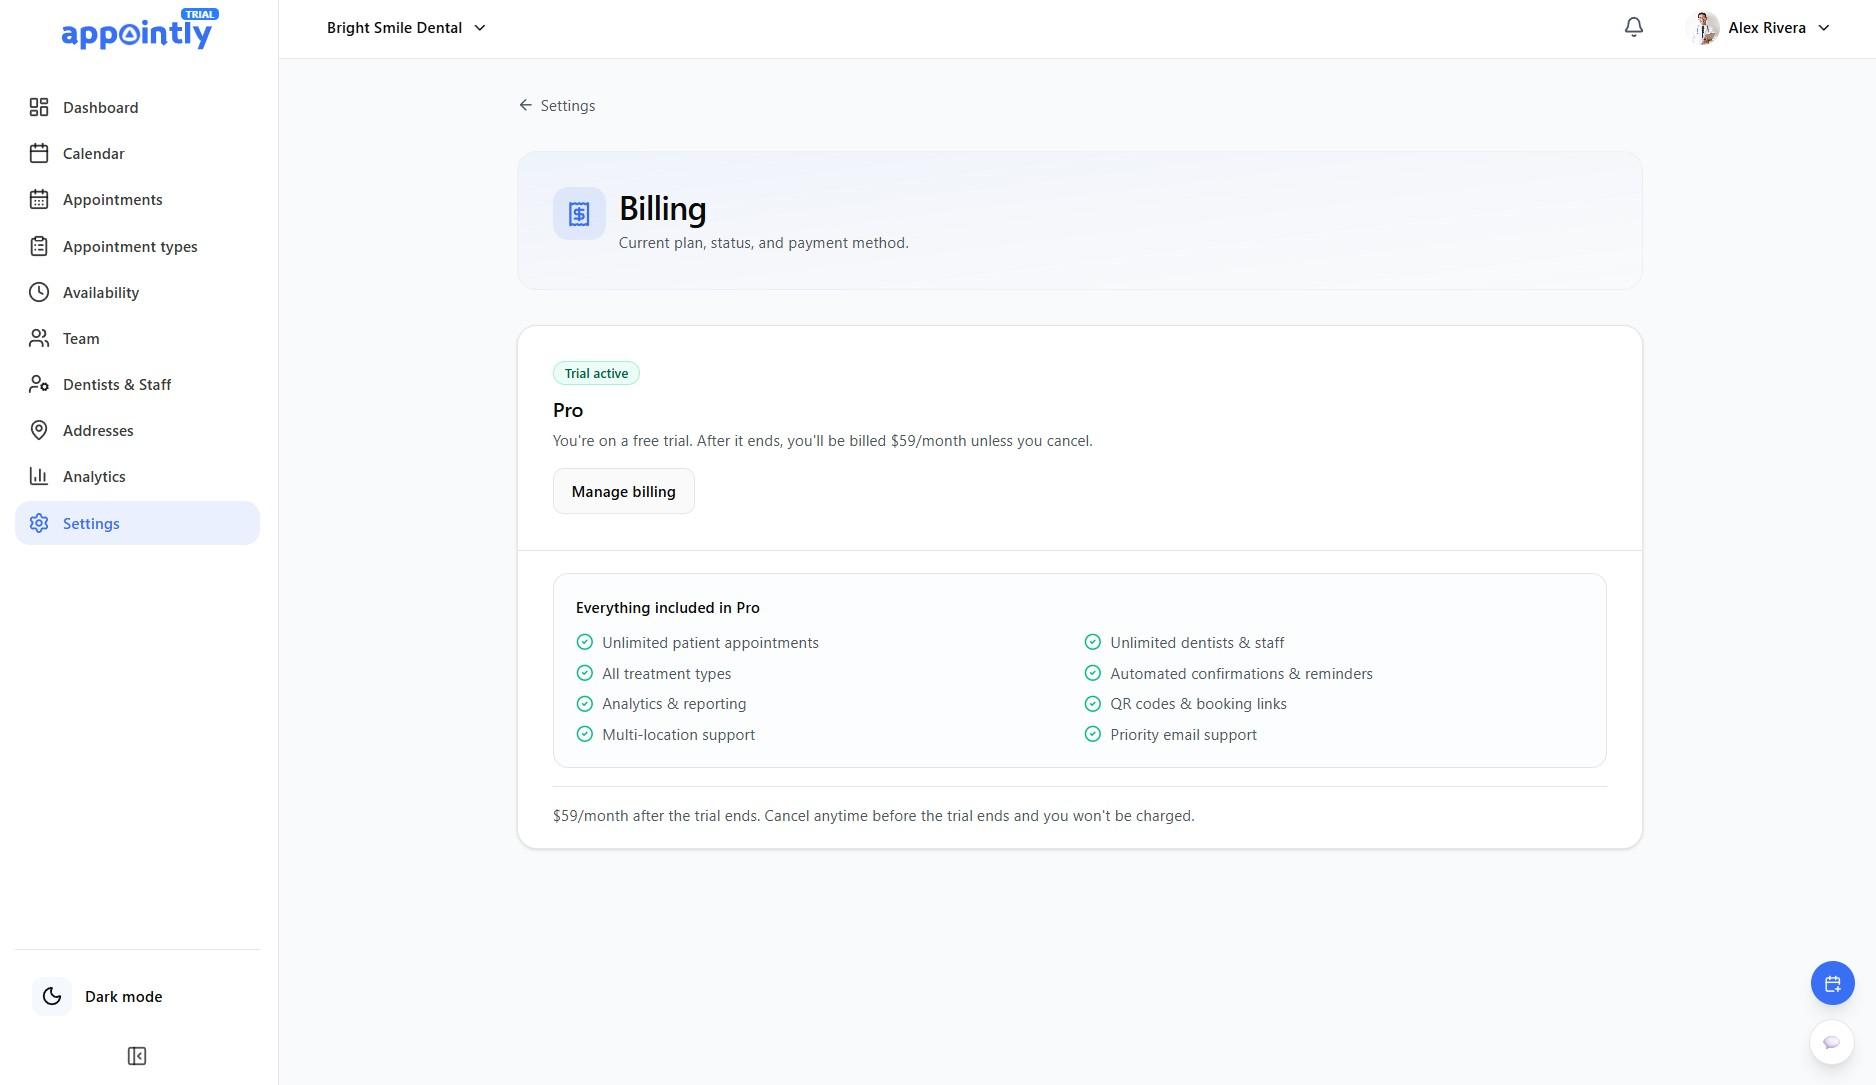1876x1085 pixels.
Task: Select the Dentists & Staff icon
Action: tap(39, 384)
